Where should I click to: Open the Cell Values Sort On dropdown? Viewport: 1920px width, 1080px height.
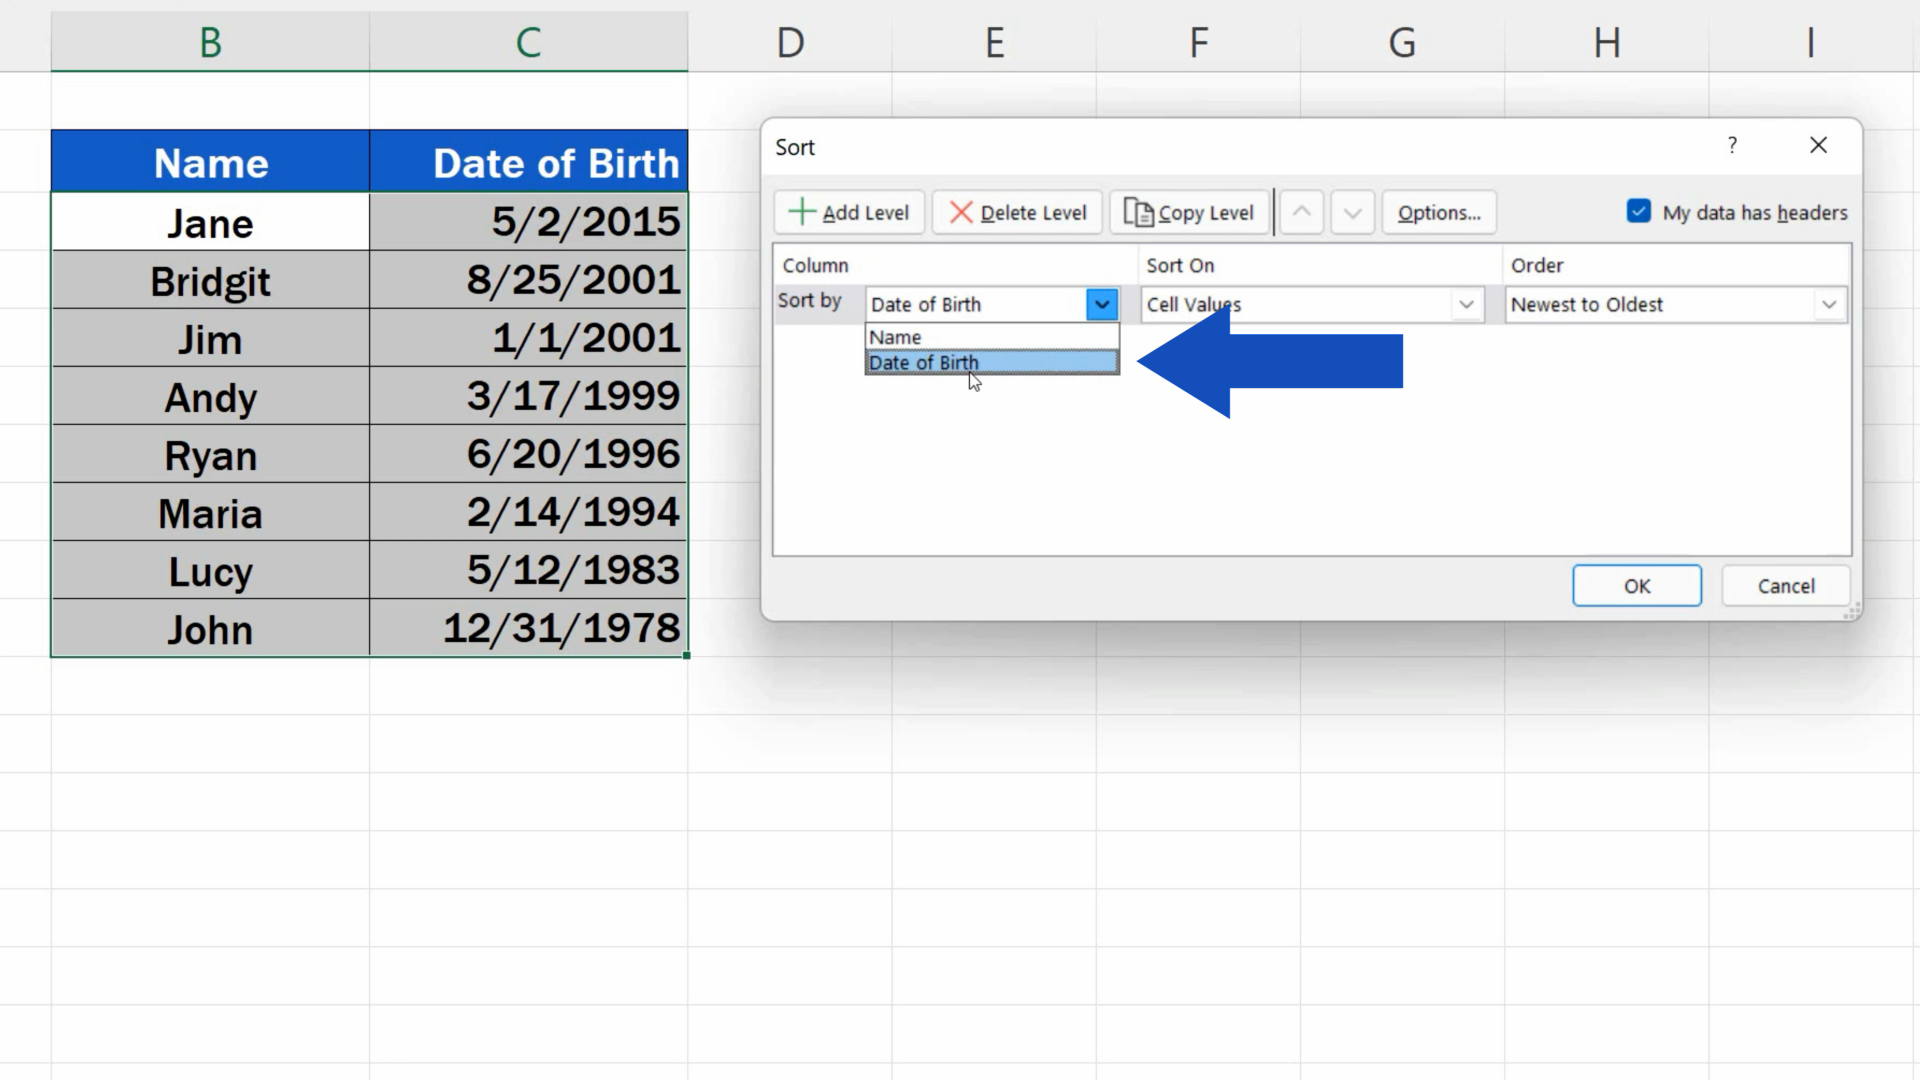pos(1466,304)
